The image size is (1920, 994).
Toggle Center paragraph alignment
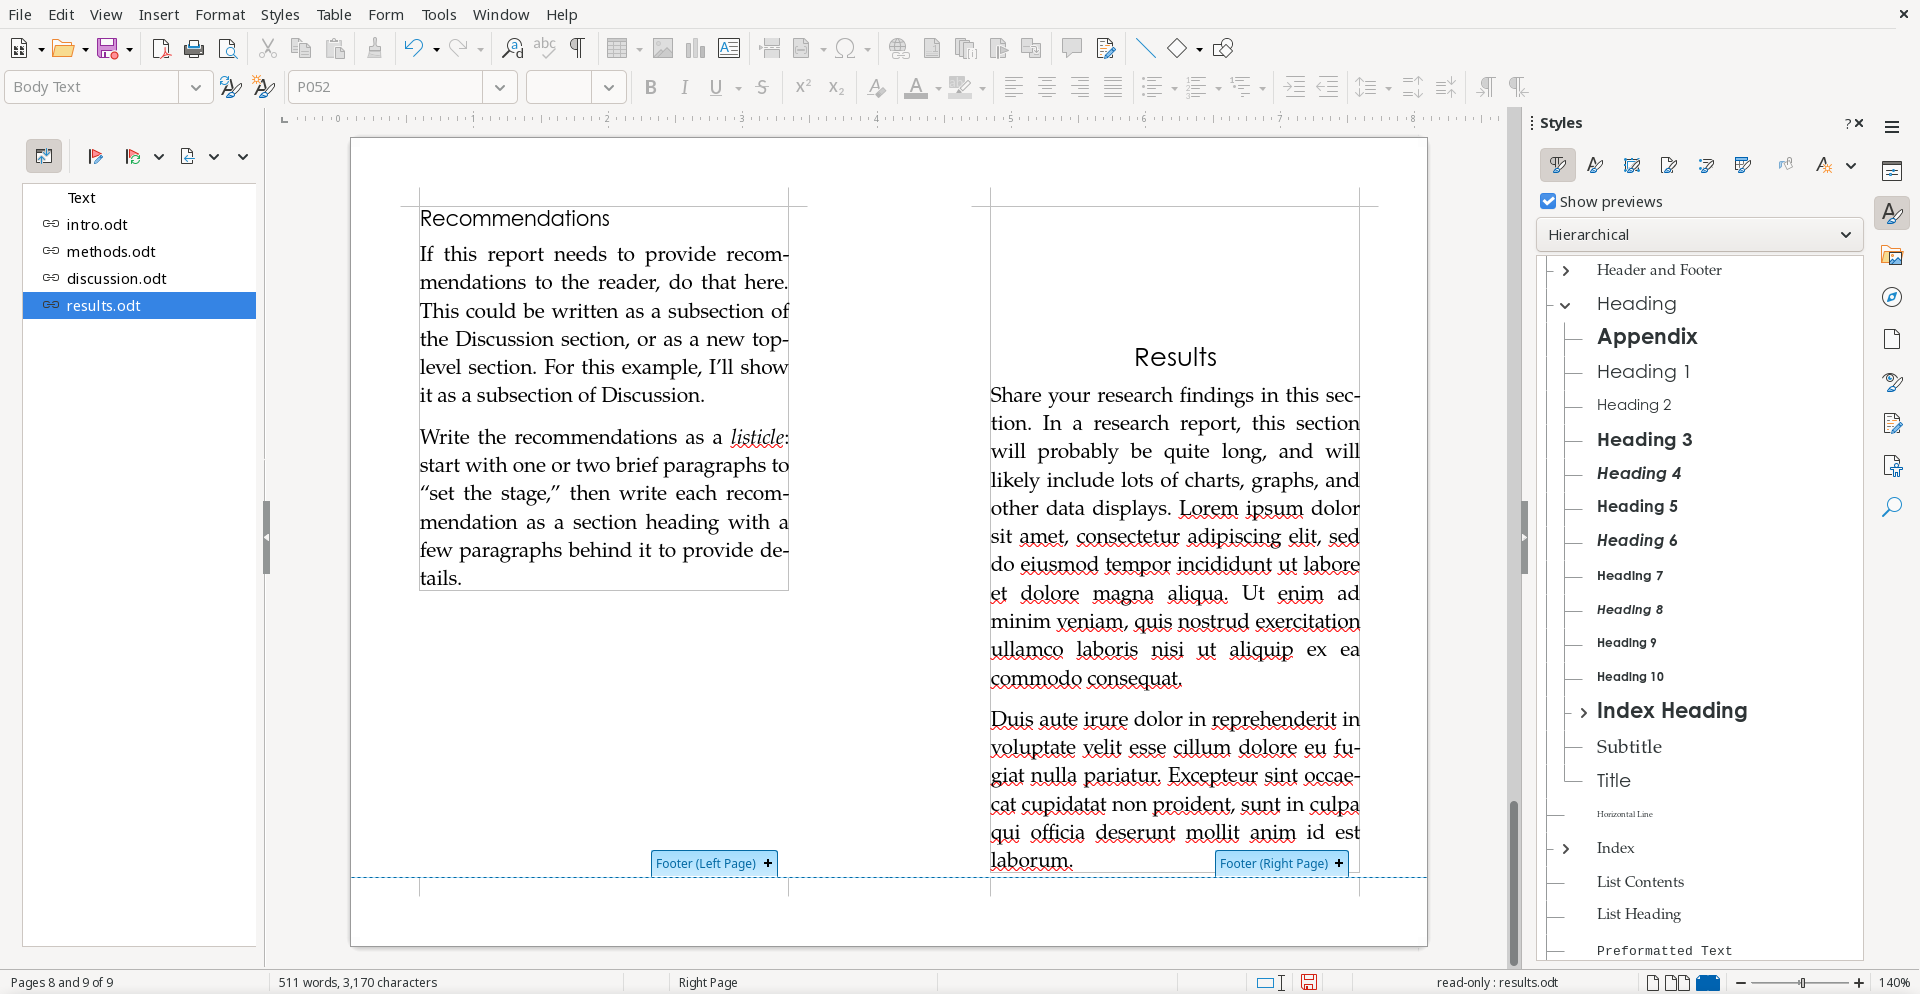1046,87
